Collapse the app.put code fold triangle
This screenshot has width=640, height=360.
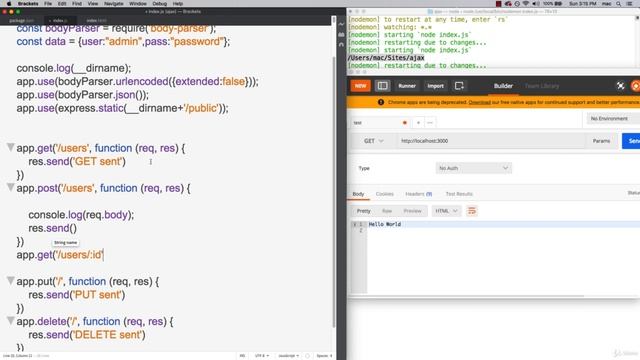(x=11, y=281)
